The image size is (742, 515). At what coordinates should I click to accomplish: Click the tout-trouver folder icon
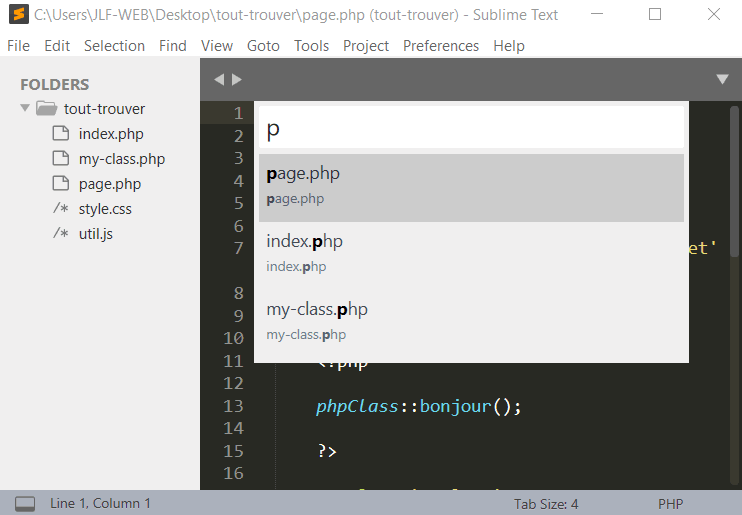pos(46,108)
